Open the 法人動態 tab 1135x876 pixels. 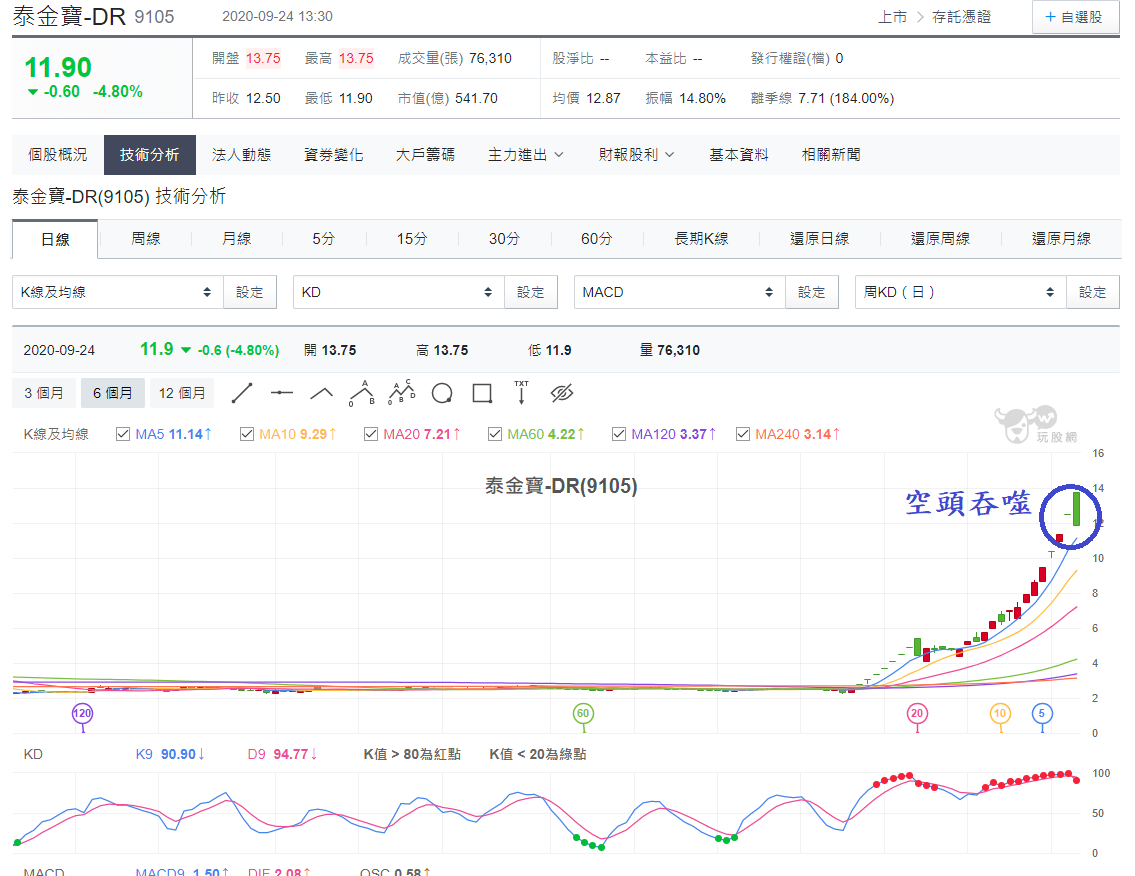pyautogui.click(x=242, y=155)
